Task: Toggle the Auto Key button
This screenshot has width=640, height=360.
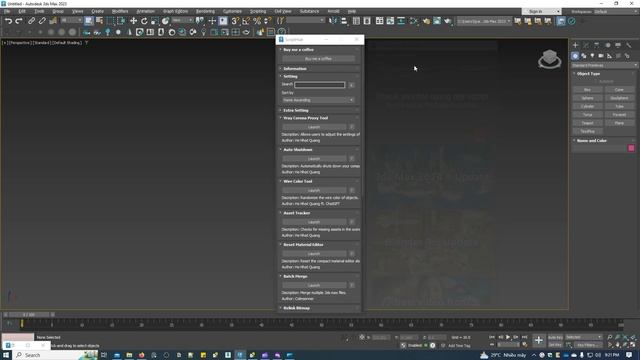Action: 555,337
